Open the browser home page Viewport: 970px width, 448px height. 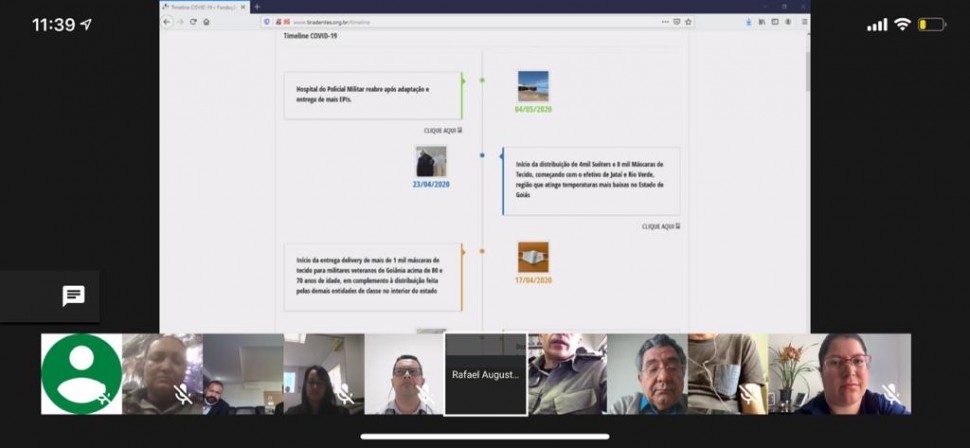pyautogui.click(x=206, y=22)
